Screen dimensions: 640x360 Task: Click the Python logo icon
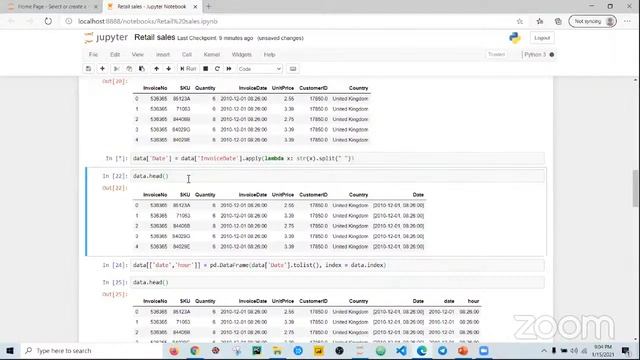click(x=515, y=38)
